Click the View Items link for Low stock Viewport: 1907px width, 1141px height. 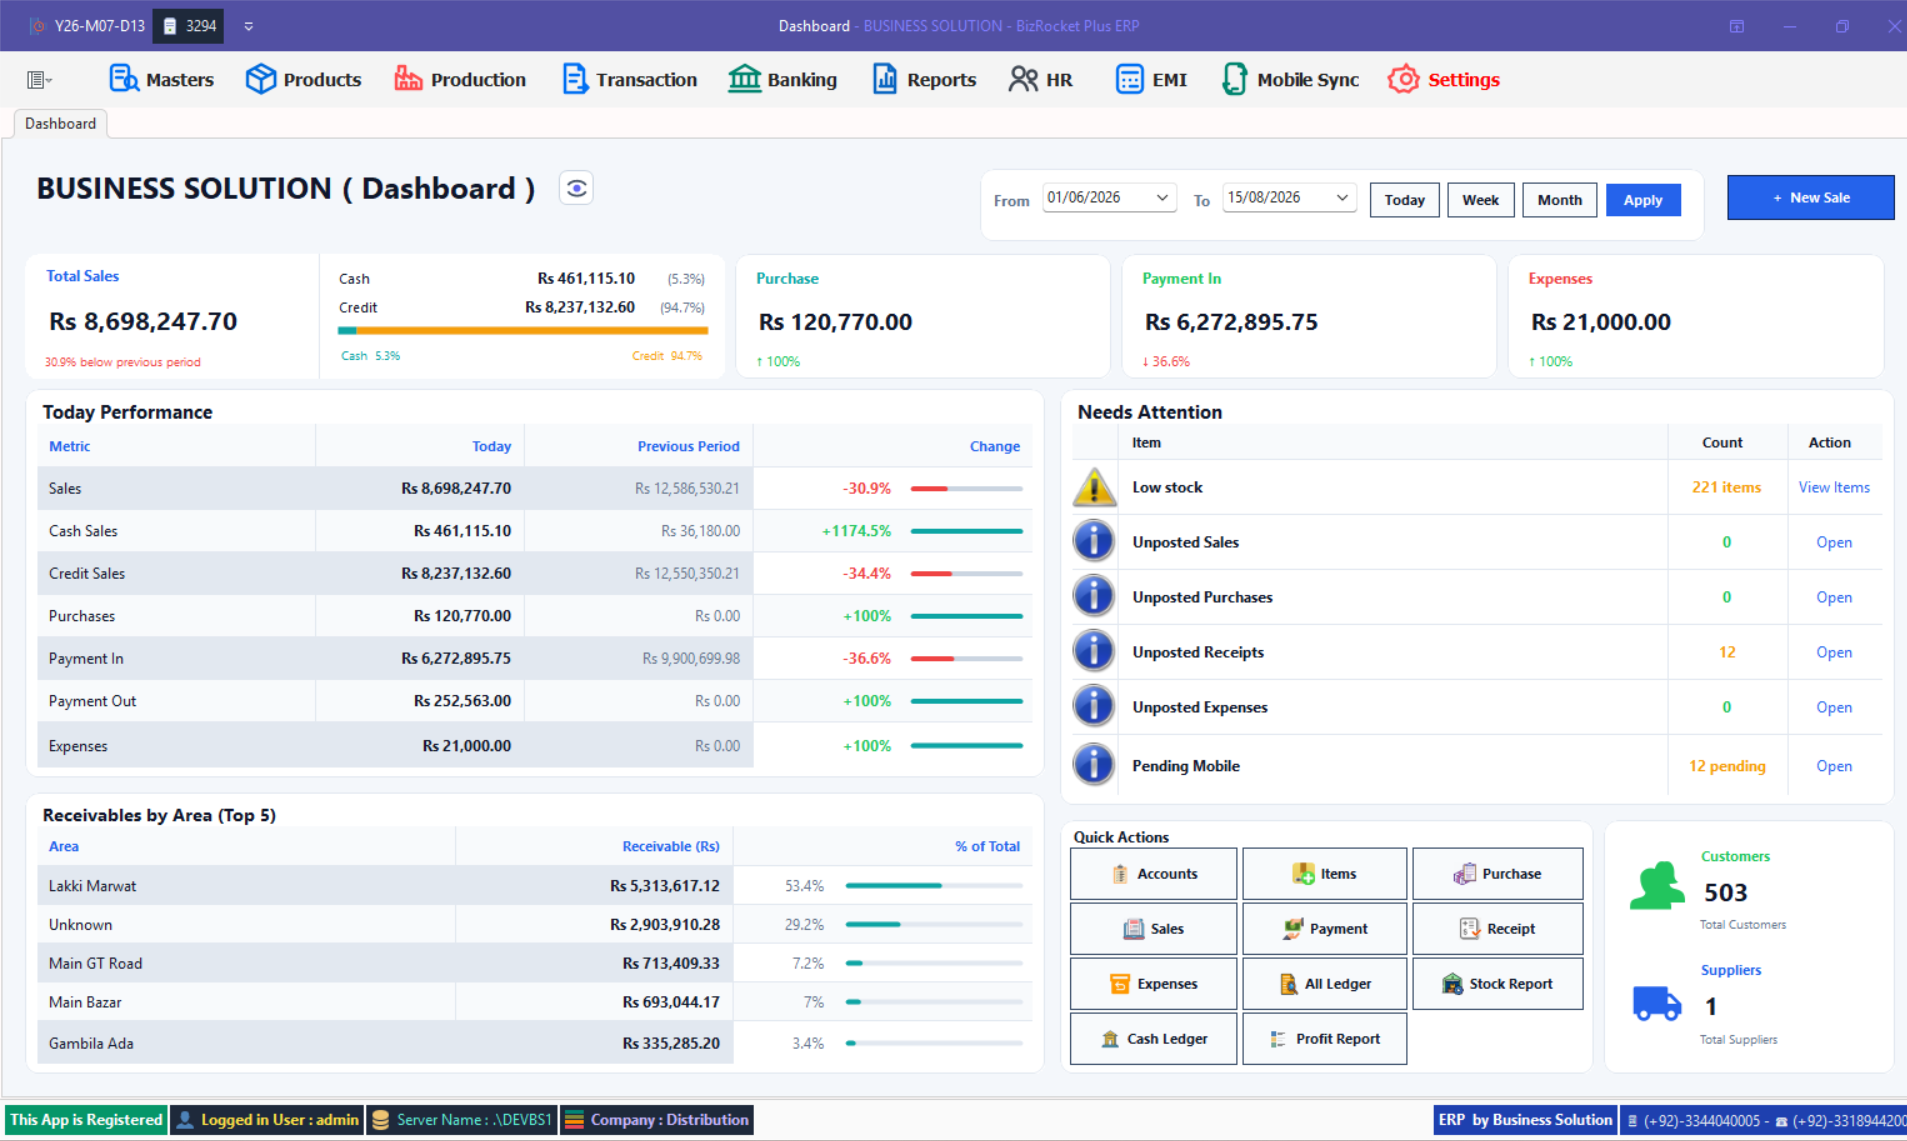(x=1833, y=487)
